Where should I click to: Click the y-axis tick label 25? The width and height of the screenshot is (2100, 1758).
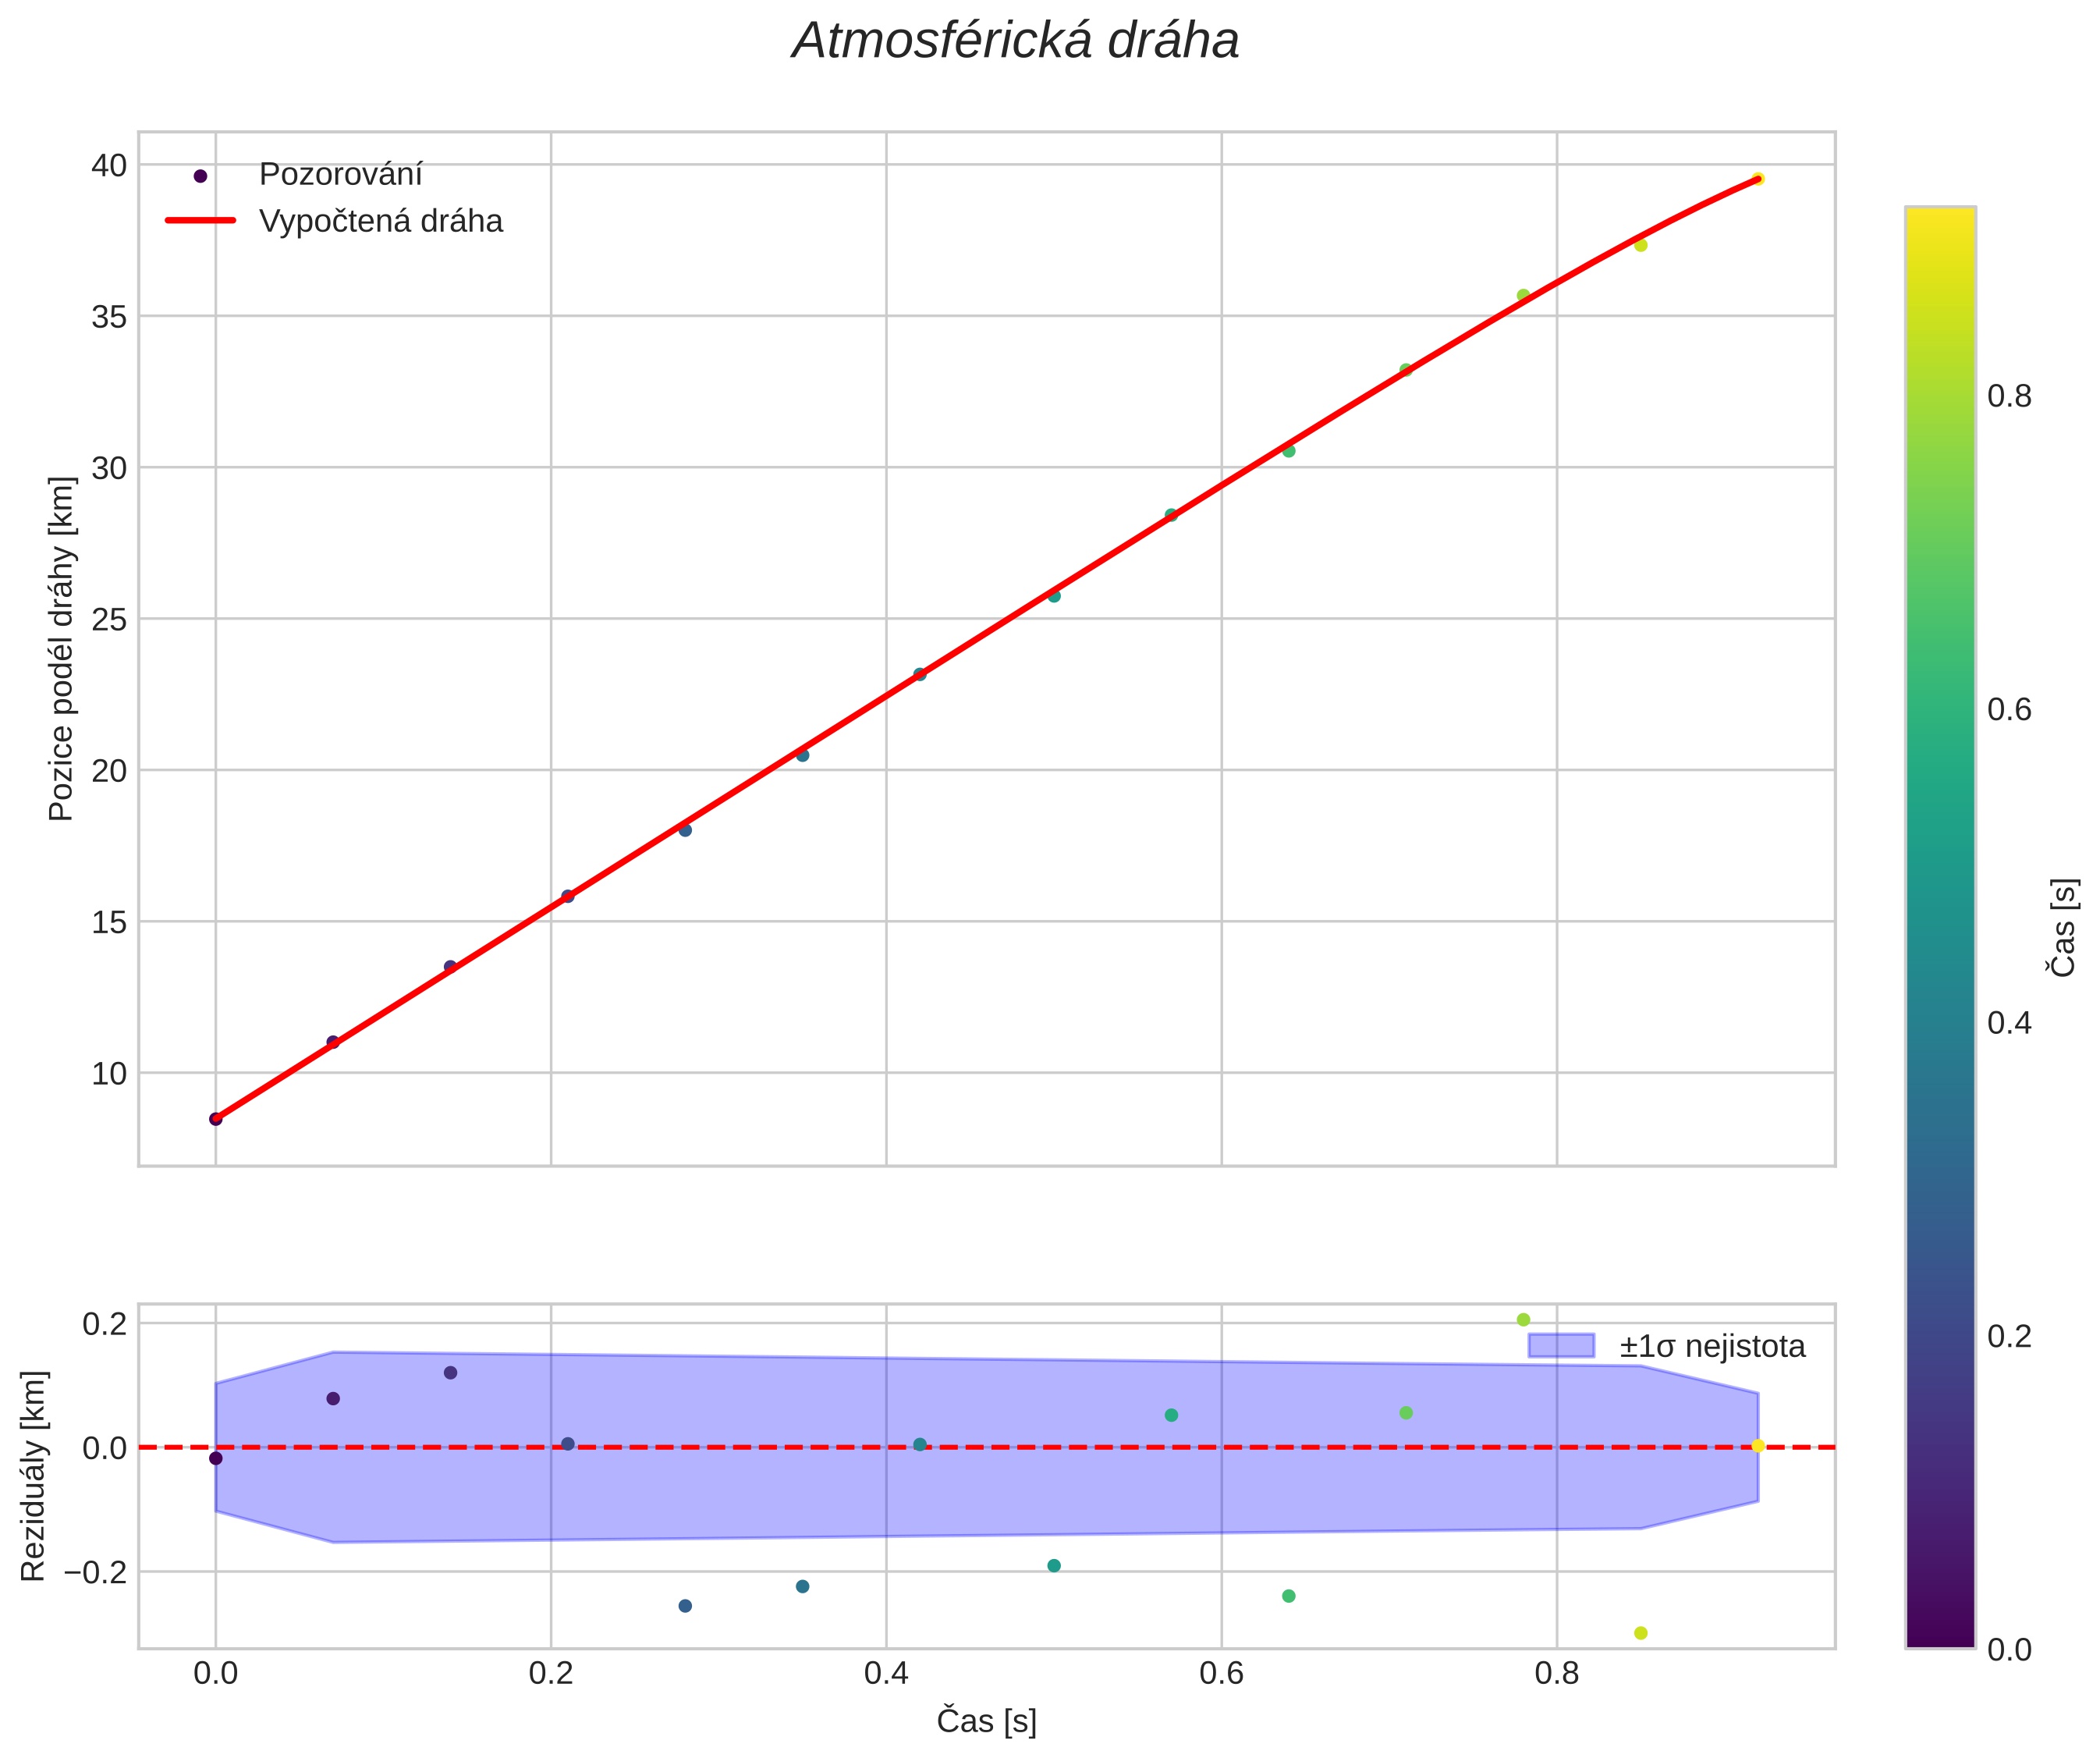click(x=110, y=620)
